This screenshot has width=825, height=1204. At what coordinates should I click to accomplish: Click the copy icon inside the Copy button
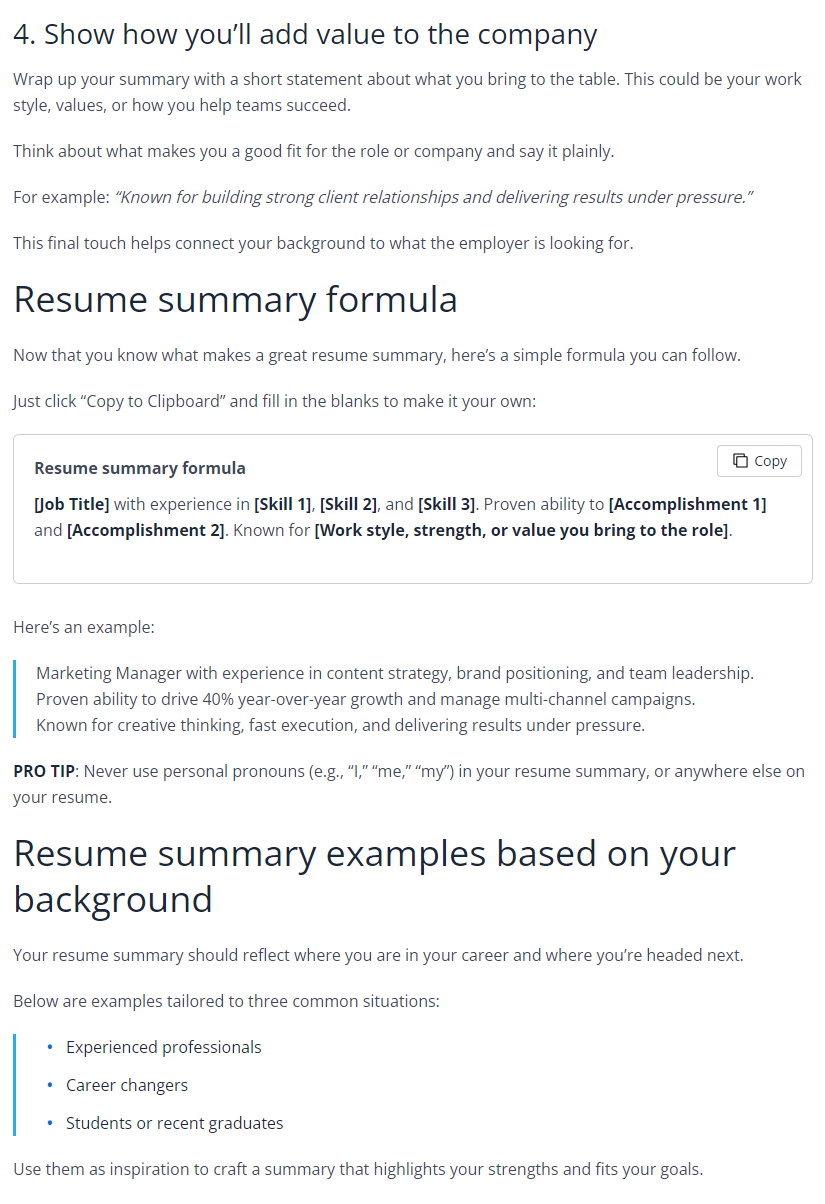[740, 460]
